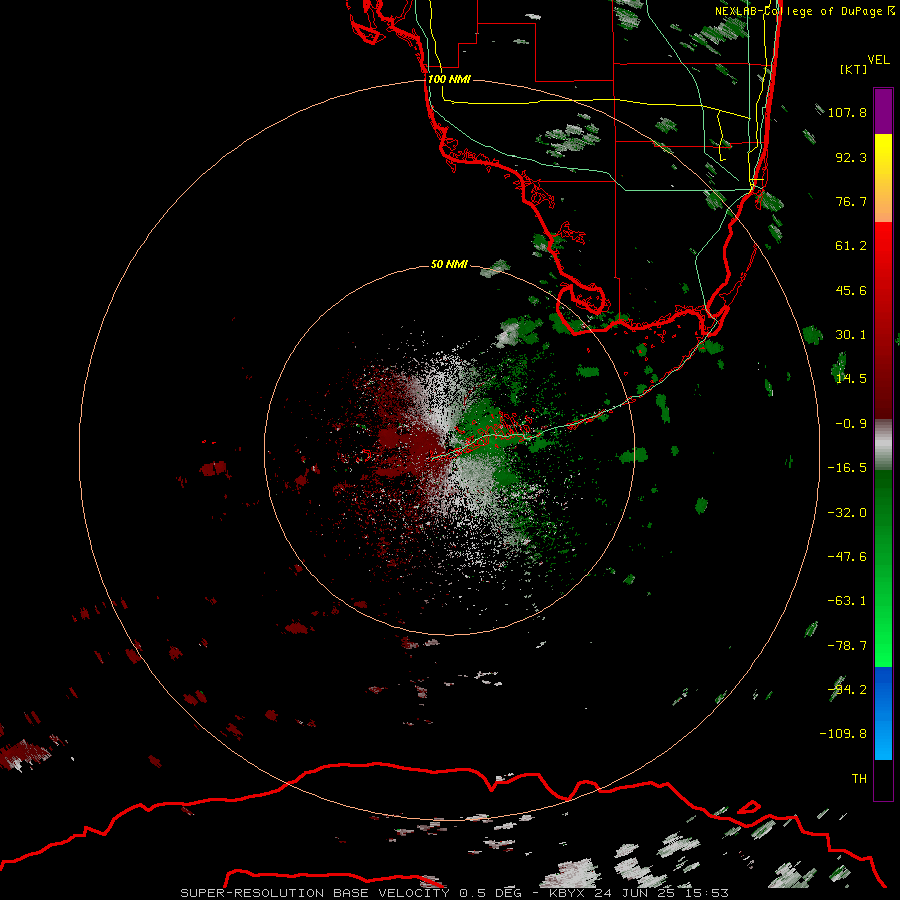Click the 61.2 velocity scale value
Screen dimensions: 900x900
851,246
